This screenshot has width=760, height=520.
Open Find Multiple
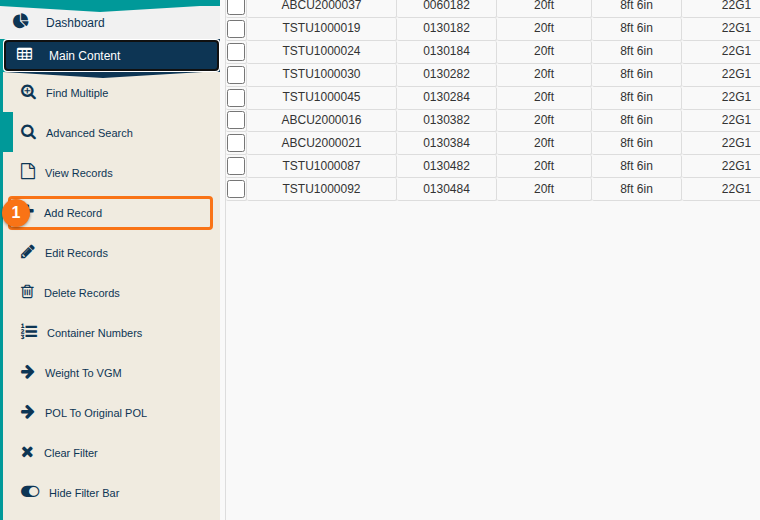point(111,93)
